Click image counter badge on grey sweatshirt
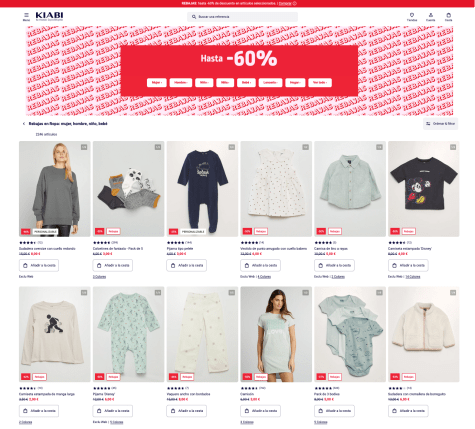475x429 pixels. tap(84, 147)
